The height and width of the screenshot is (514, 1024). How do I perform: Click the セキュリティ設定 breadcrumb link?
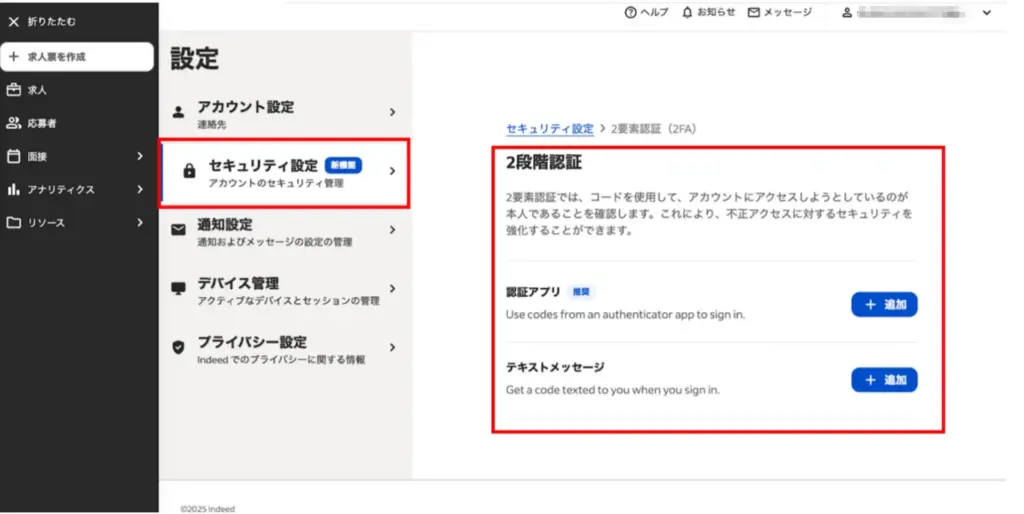(x=549, y=129)
